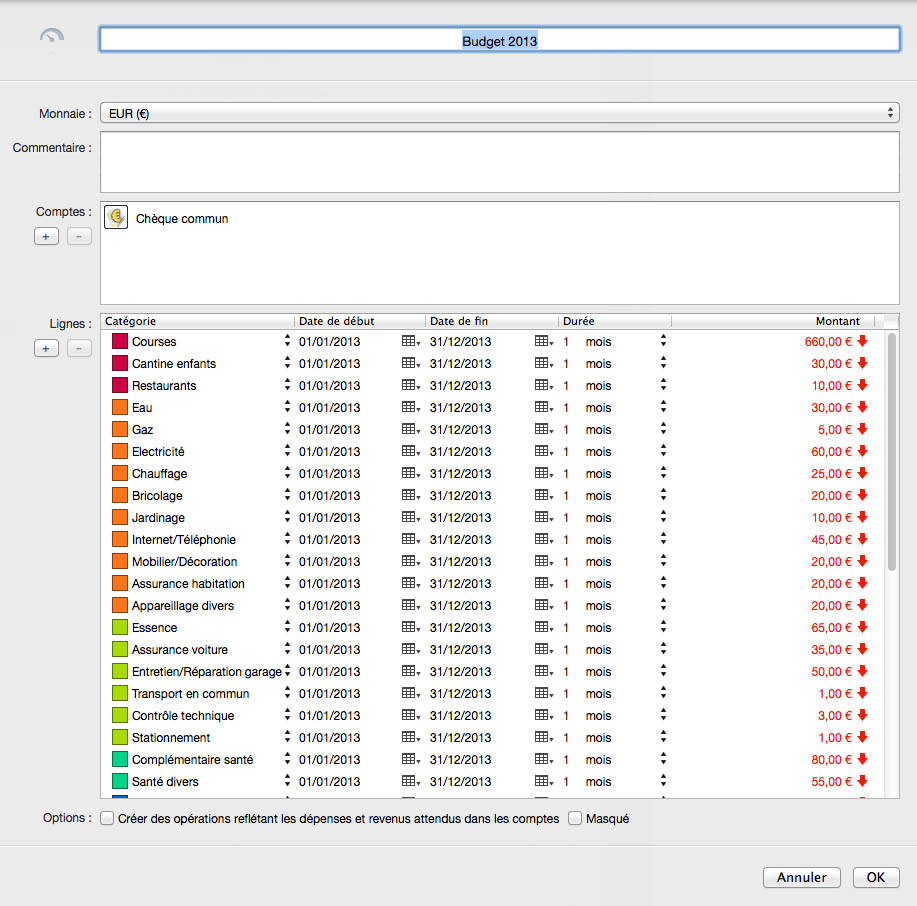Viewport: 917px width, 906px height.
Task: Click the Budget 2013 title field
Action: tap(499, 40)
